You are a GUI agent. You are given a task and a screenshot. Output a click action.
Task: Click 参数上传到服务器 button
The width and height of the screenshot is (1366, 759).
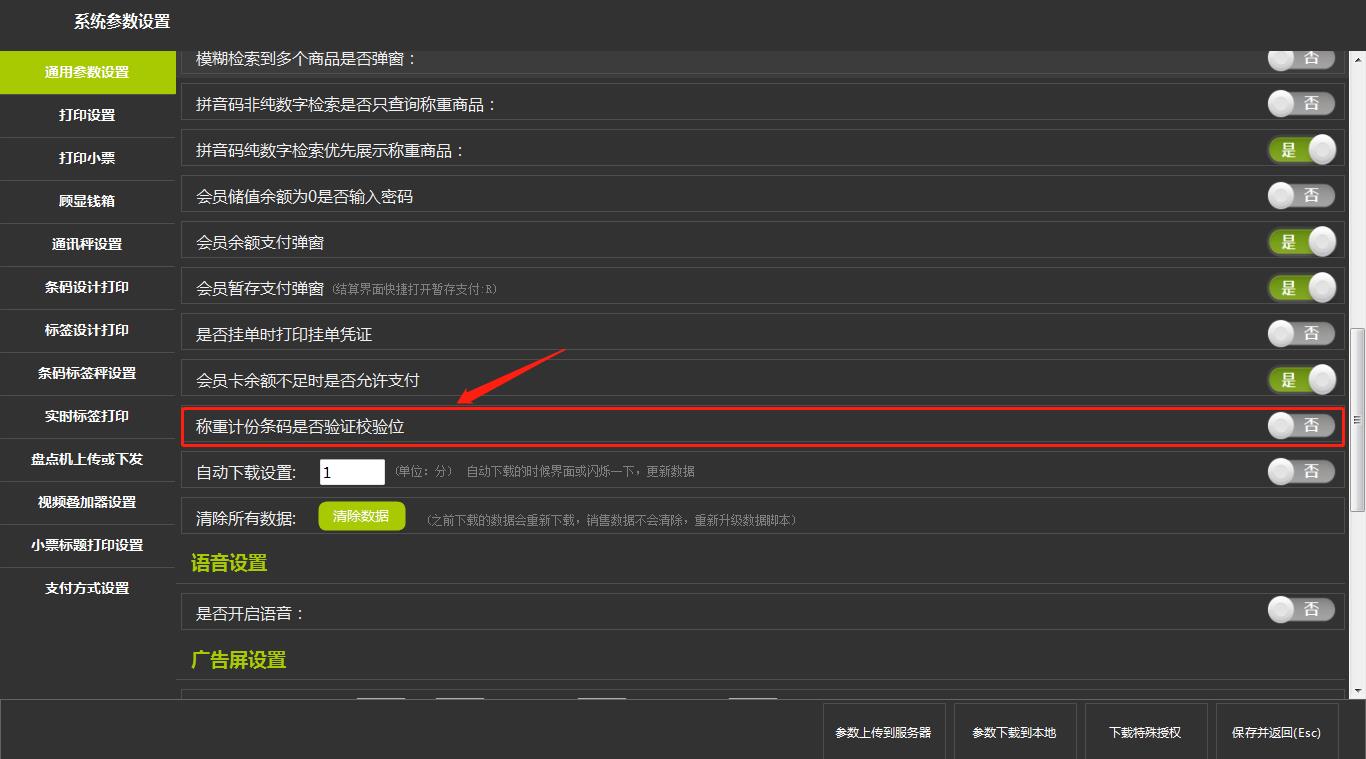click(x=883, y=732)
